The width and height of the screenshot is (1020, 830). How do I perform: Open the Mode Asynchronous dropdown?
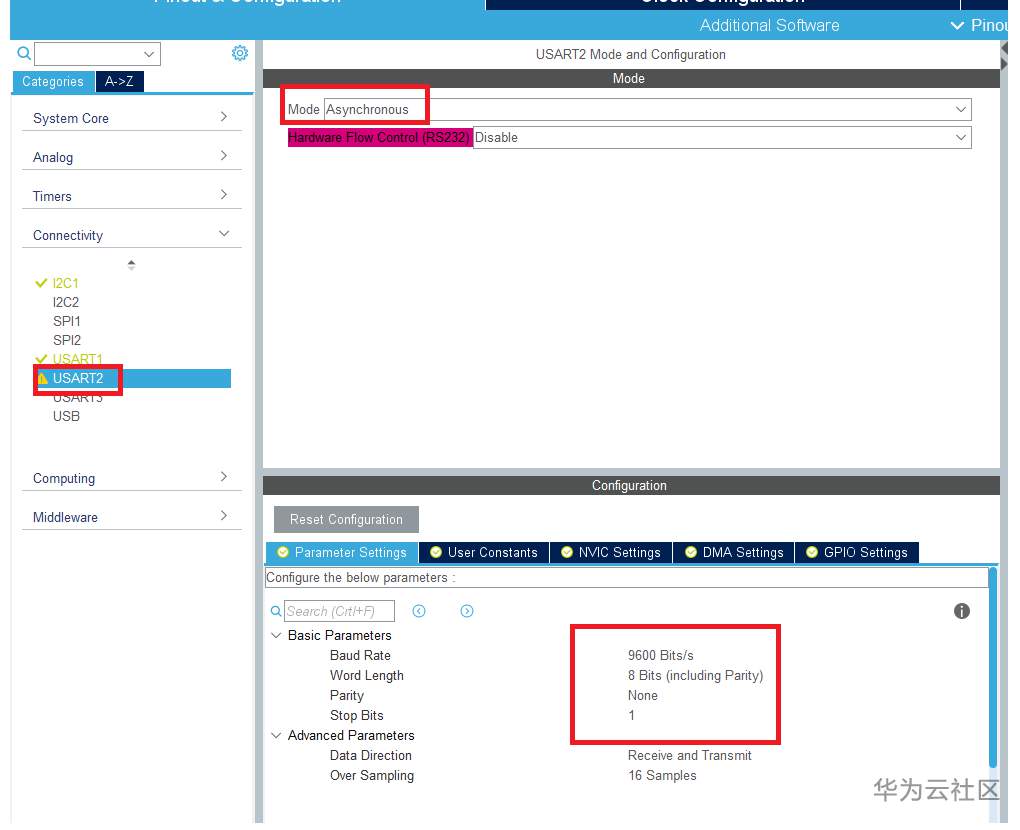[x=647, y=109]
